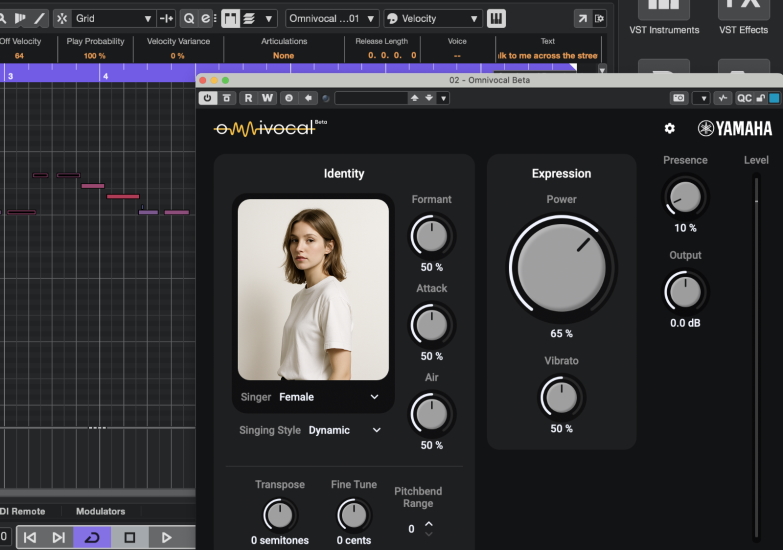
Task: Open VST Effects panel
Action: click(x=743, y=18)
